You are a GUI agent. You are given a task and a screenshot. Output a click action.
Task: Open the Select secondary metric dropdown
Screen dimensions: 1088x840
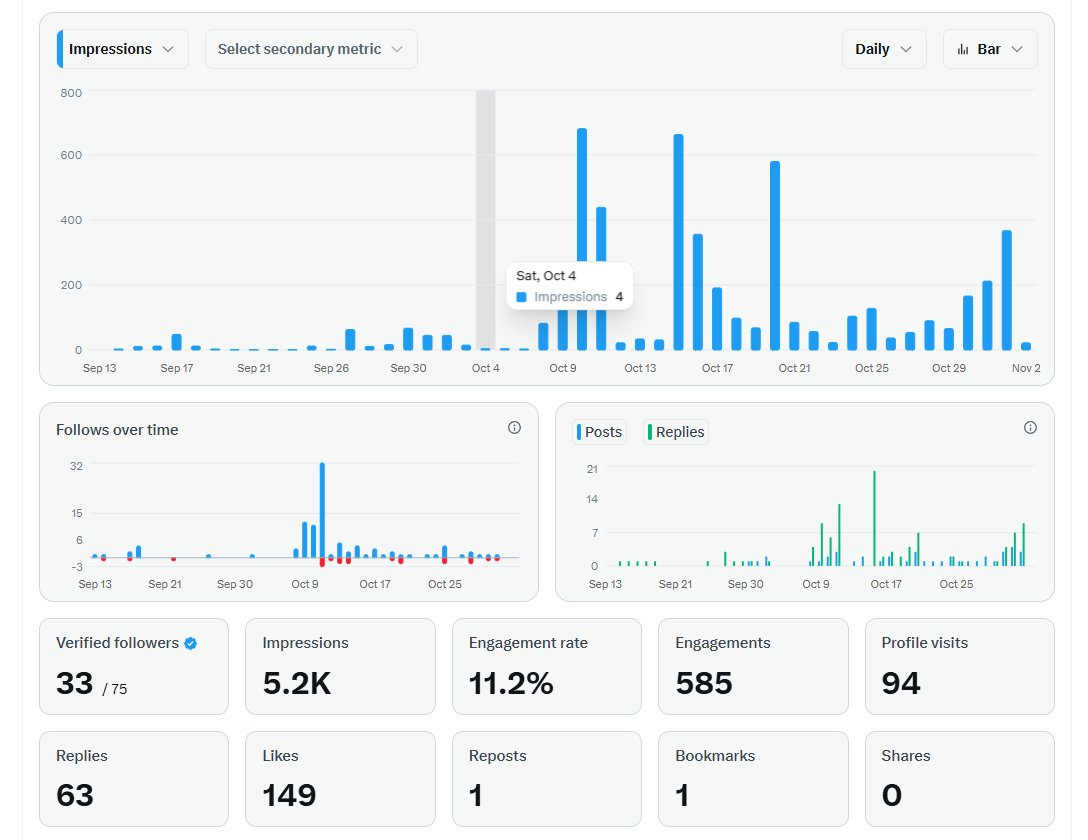[x=311, y=49]
